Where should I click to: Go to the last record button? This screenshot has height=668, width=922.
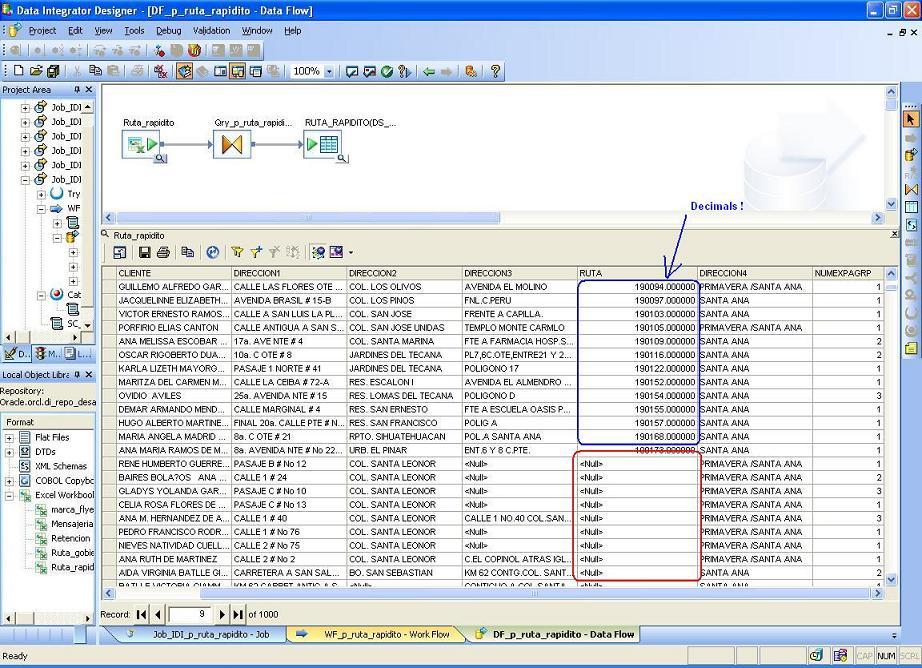pos(238,614)
